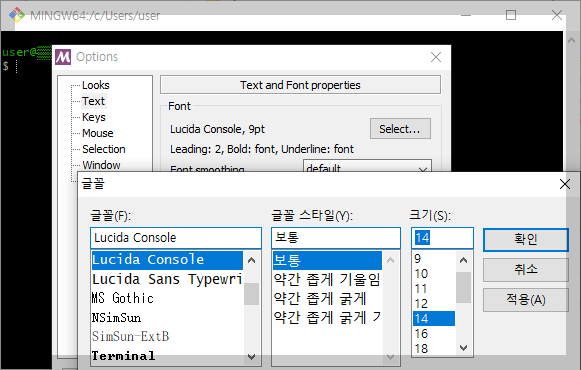Screen dimensions: 581x370
Task: Click the Select... font button
Action: (400, 129)
